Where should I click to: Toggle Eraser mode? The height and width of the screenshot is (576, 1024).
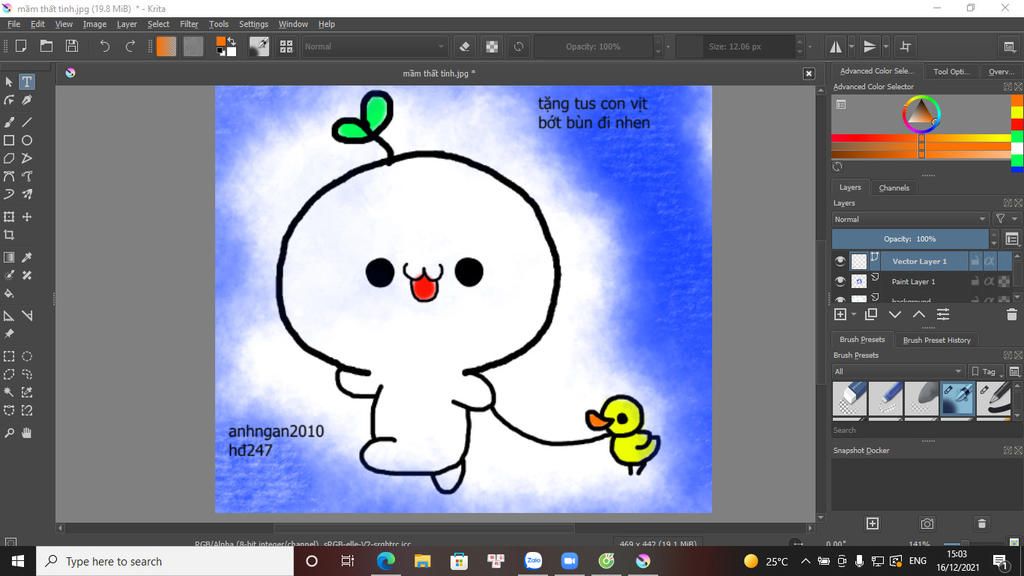464,46
